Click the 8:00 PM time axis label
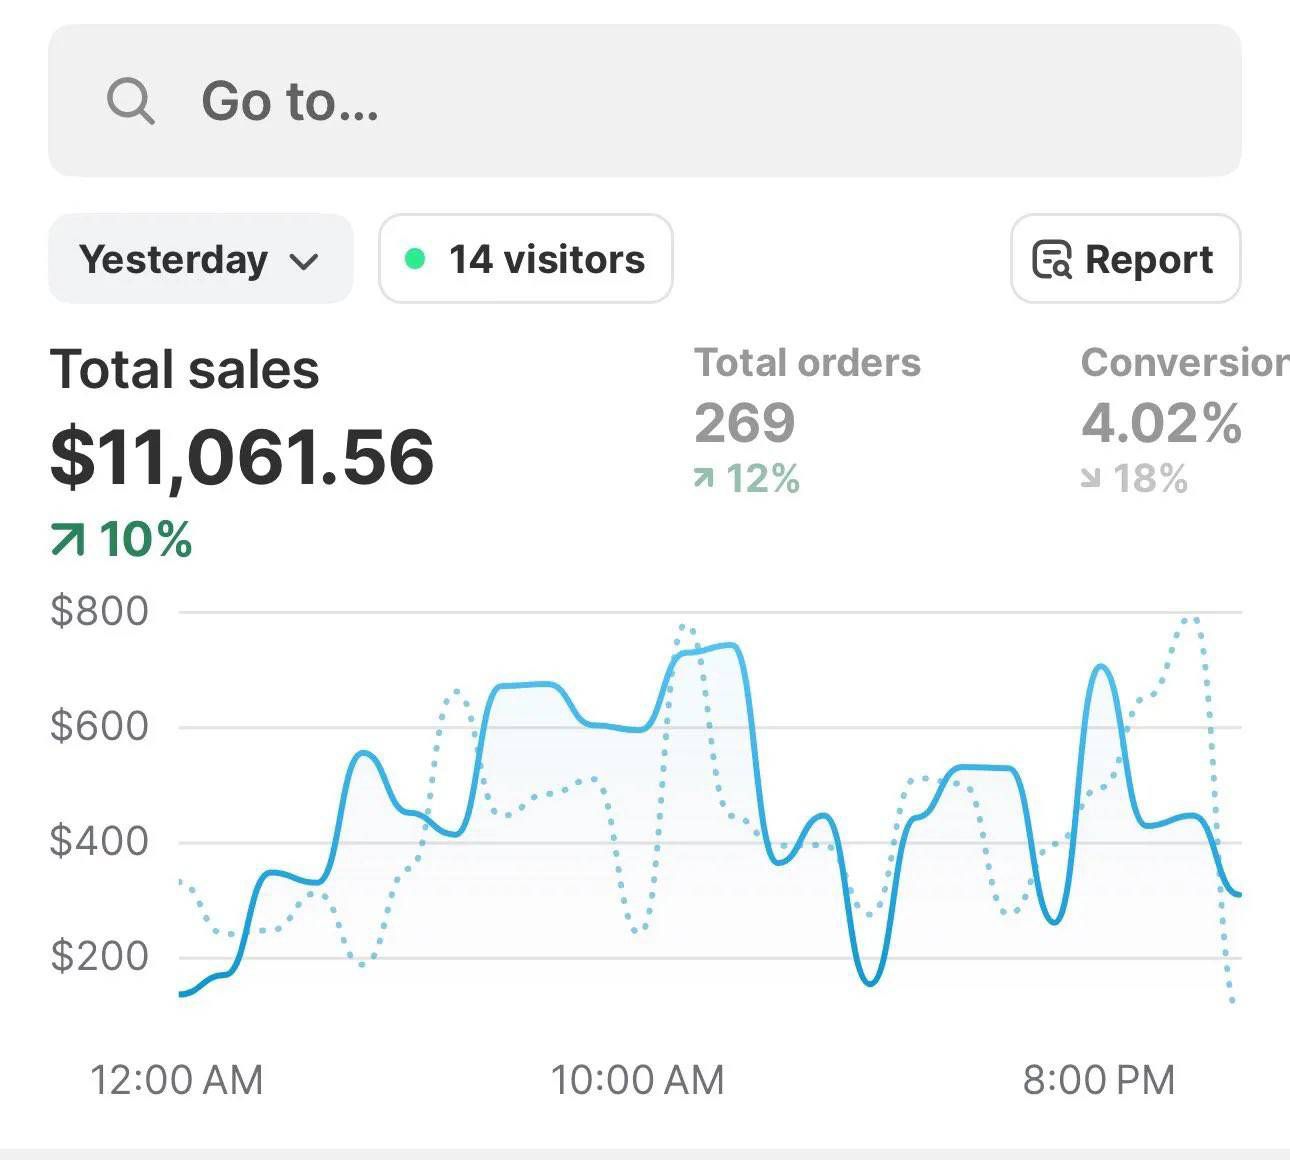 (1098, 1080)
